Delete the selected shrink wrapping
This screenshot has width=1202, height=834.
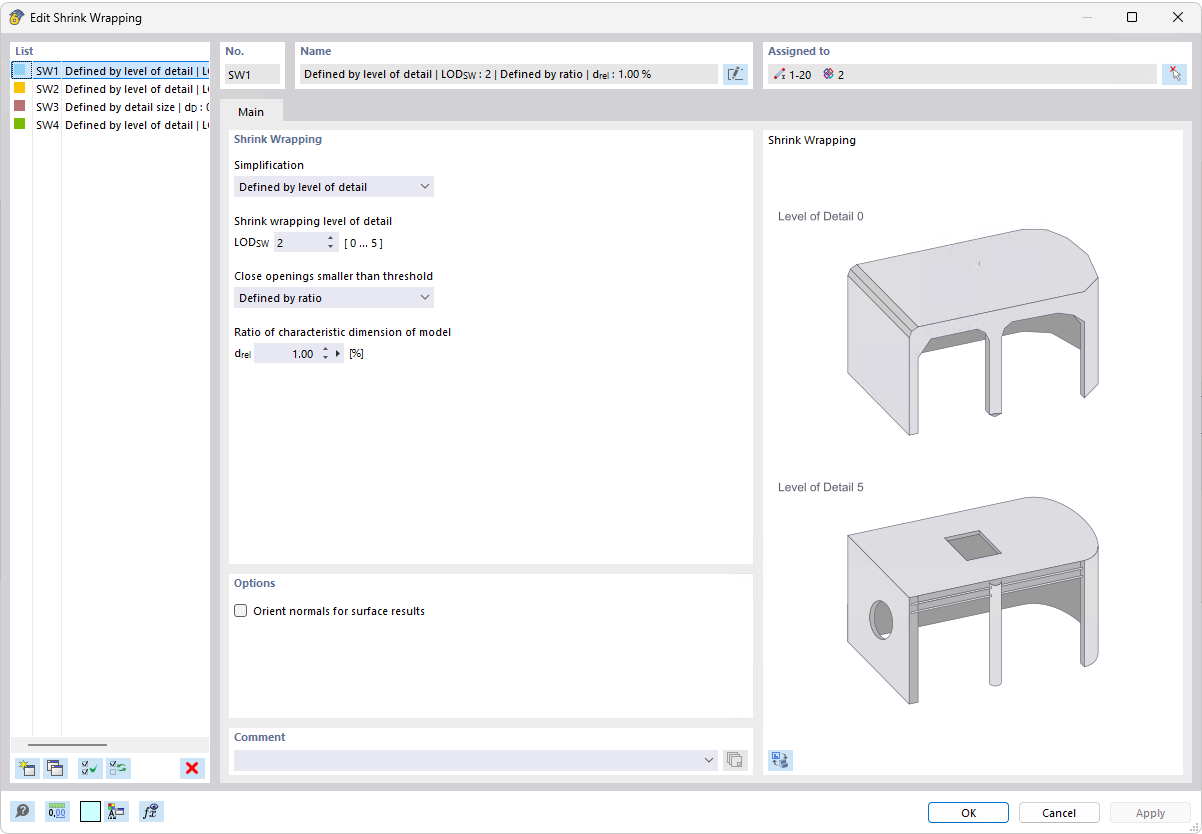191,768
